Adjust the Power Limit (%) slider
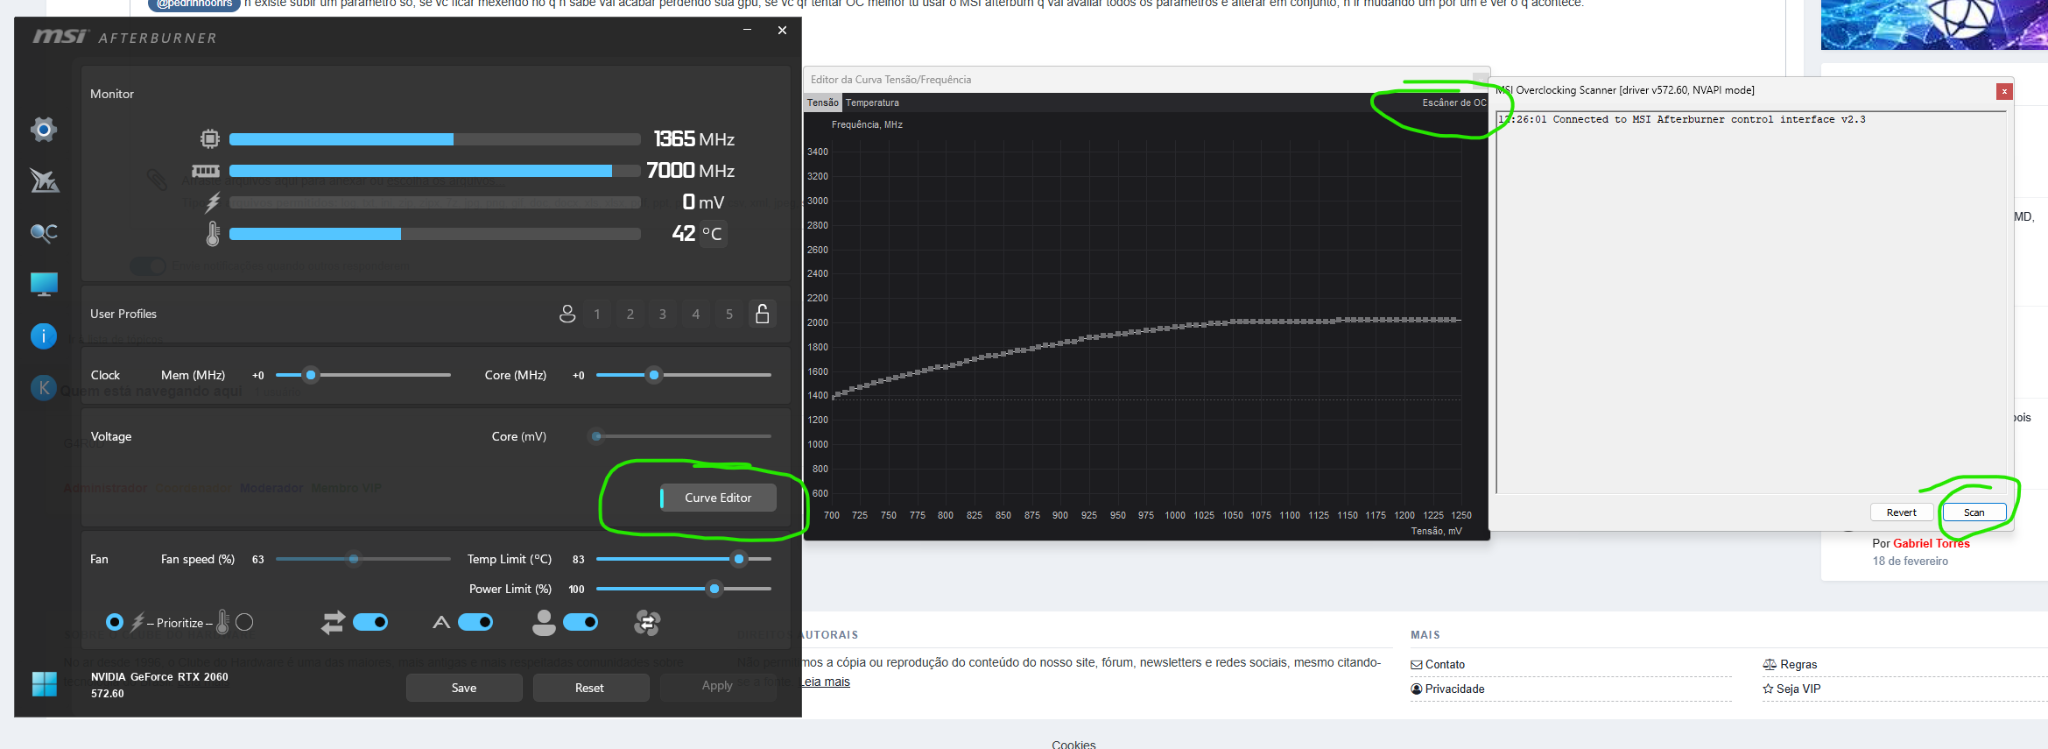Image resolution: width=2048 pixels, height=749 pixels. [683, 589]
